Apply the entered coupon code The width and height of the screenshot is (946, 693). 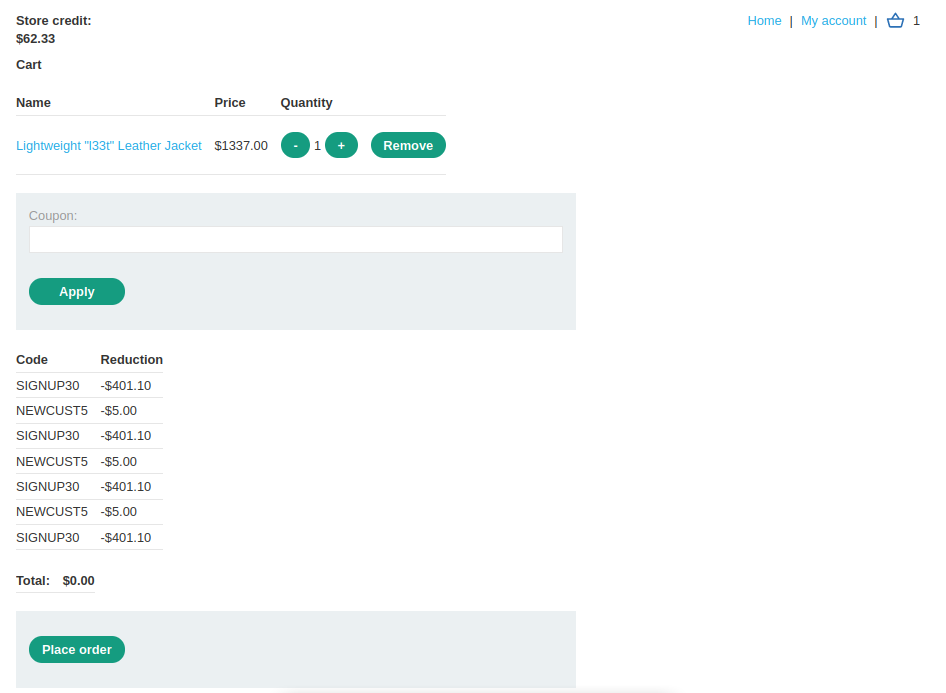(x=77, y=292)
